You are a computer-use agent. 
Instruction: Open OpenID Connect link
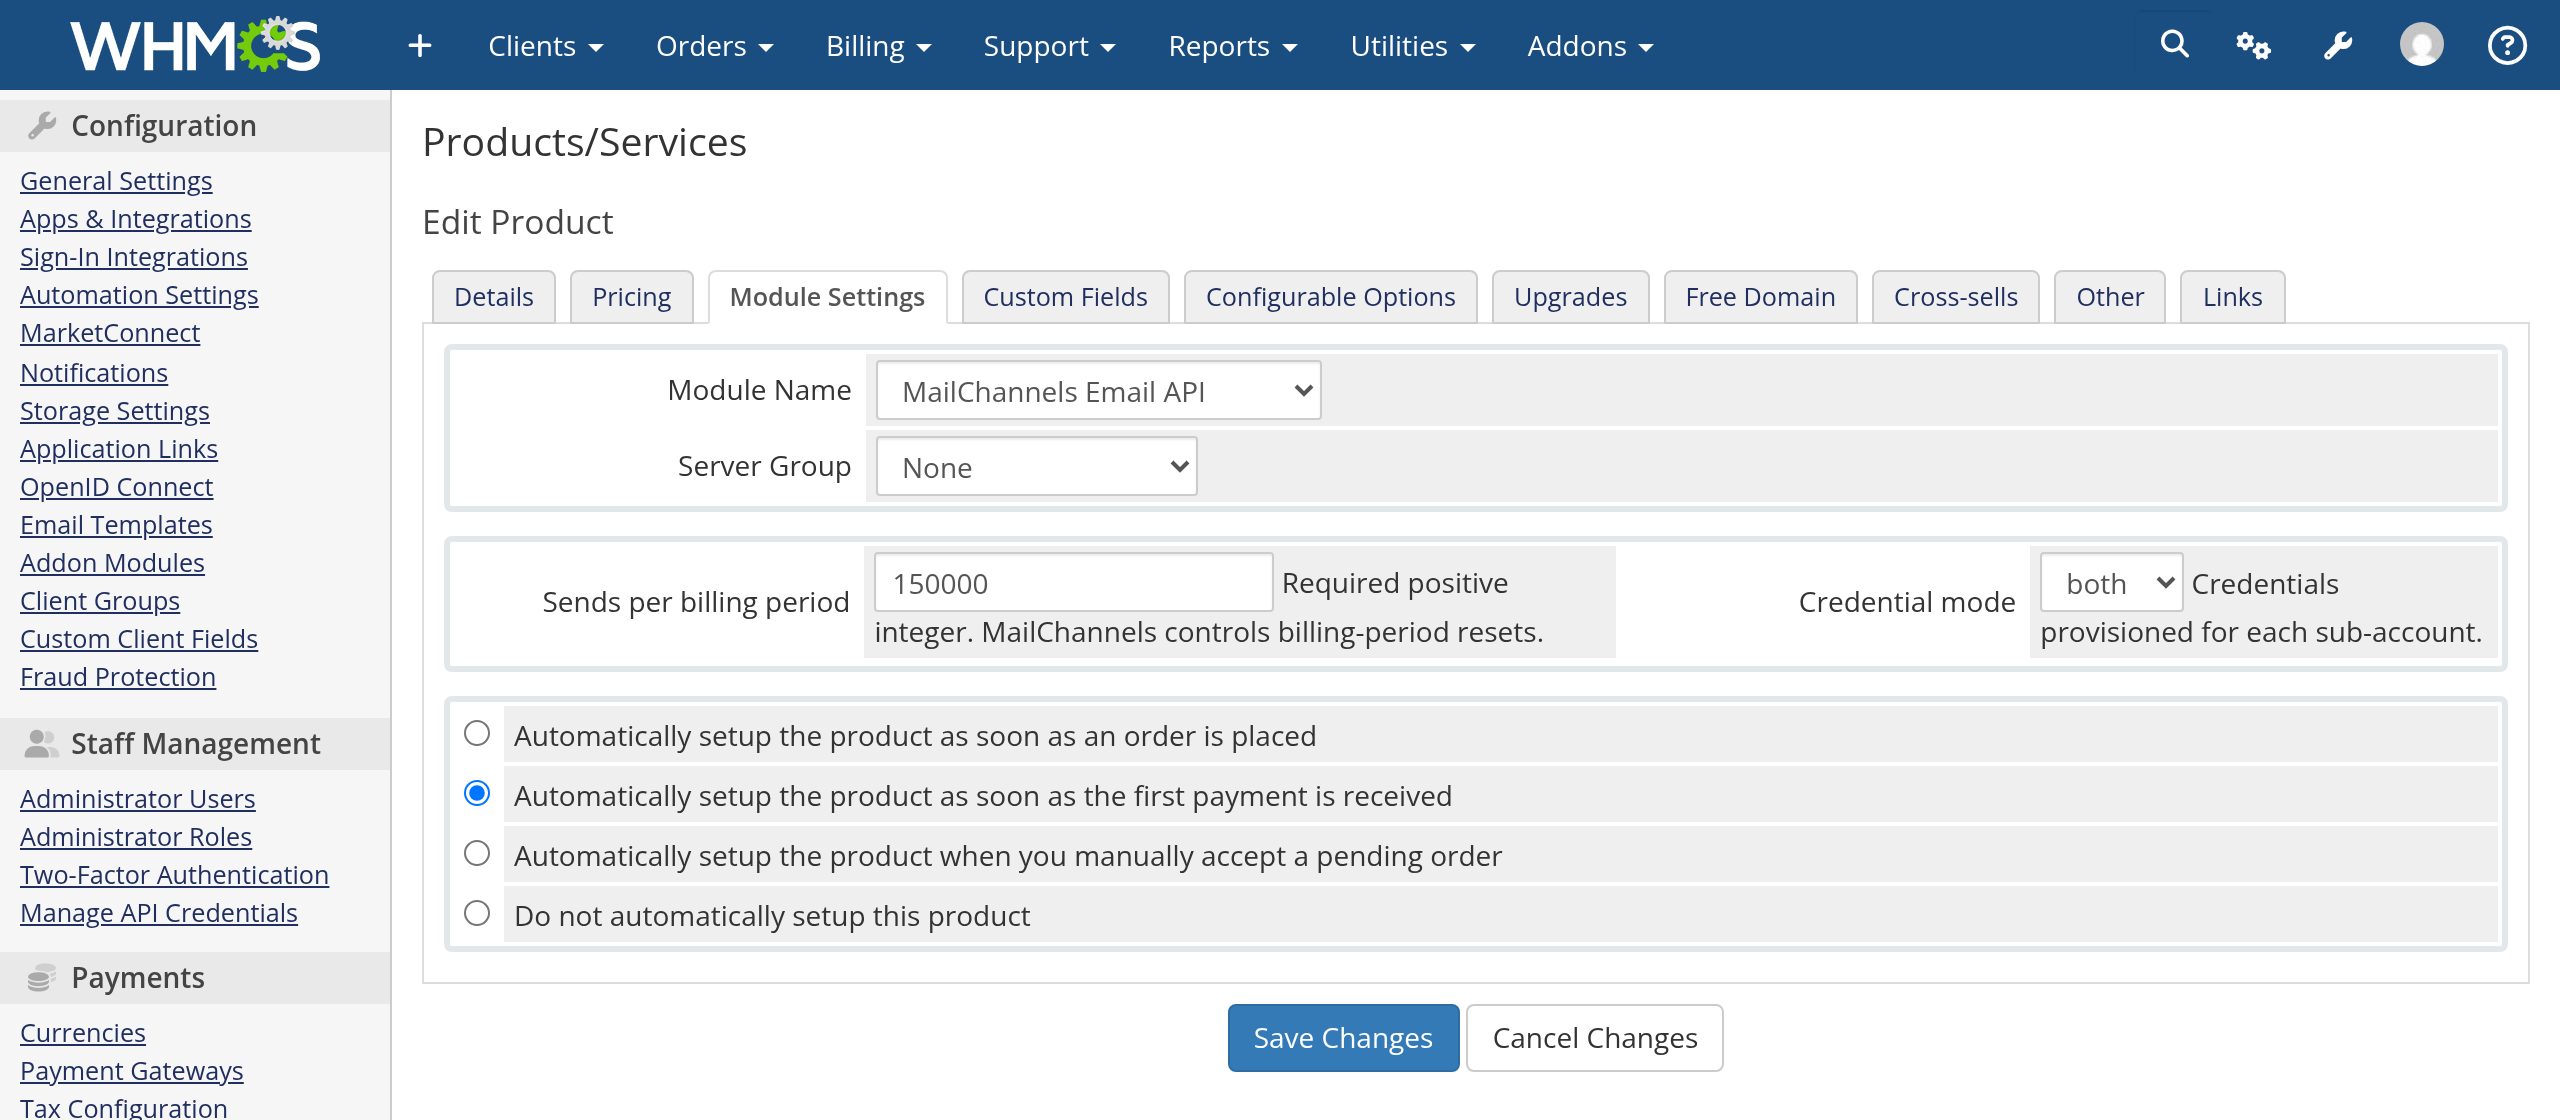[x=117, y=487]
